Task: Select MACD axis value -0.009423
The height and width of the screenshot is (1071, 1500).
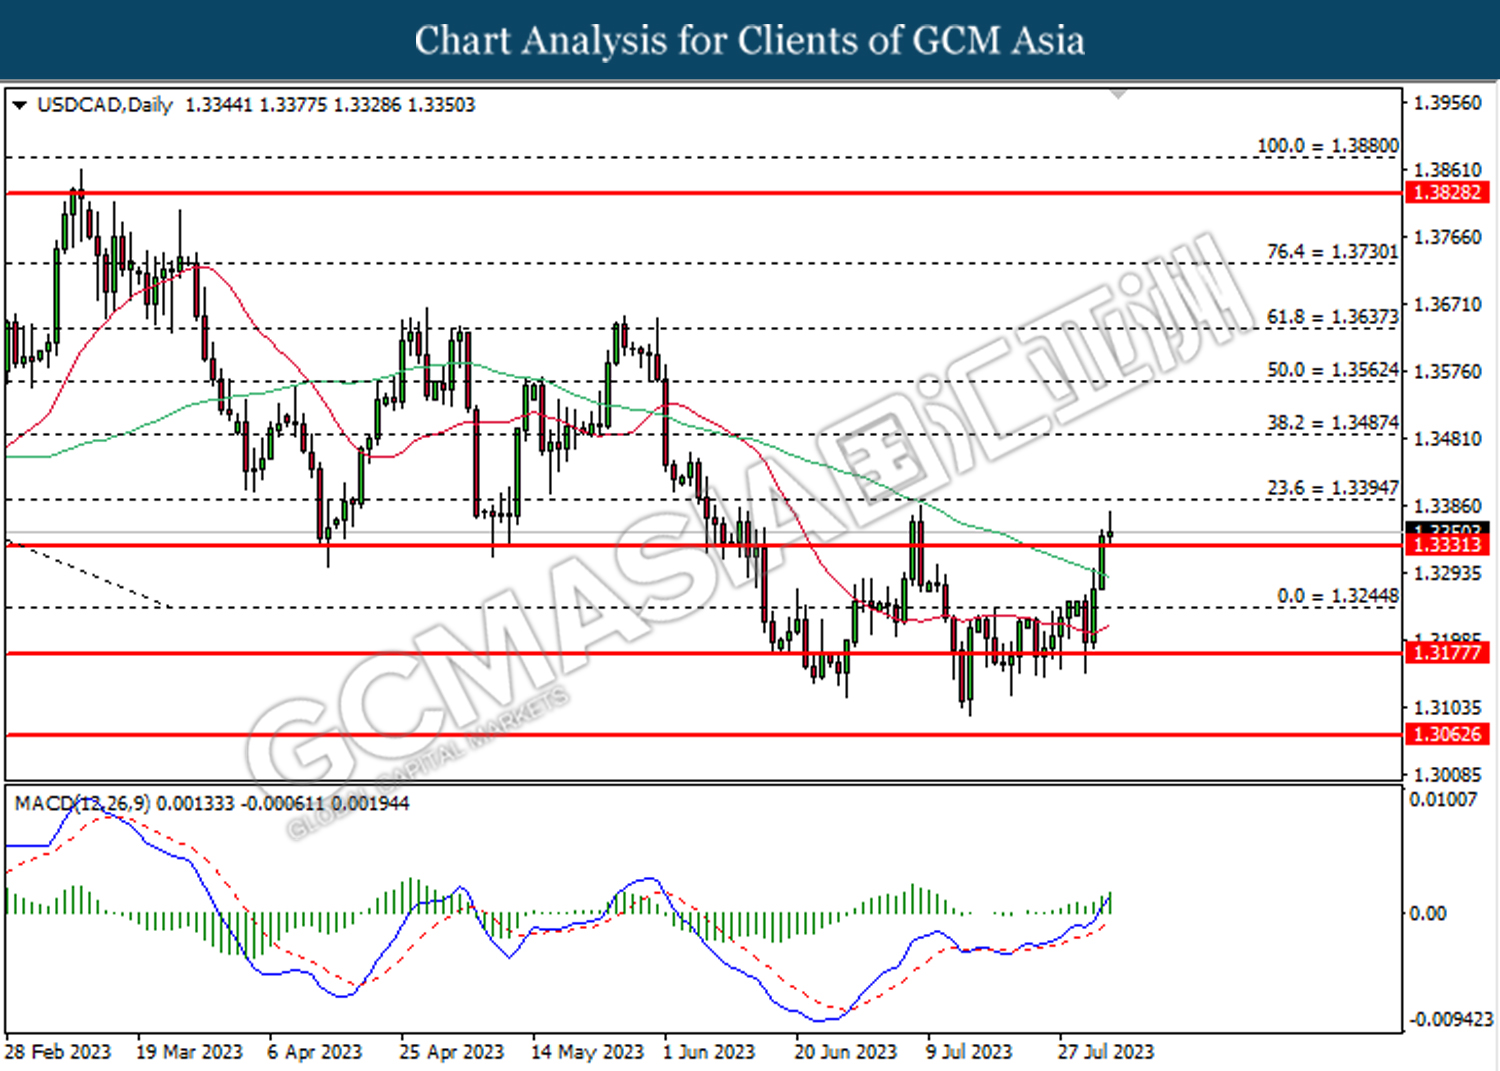Action: coord(1450,1020)
